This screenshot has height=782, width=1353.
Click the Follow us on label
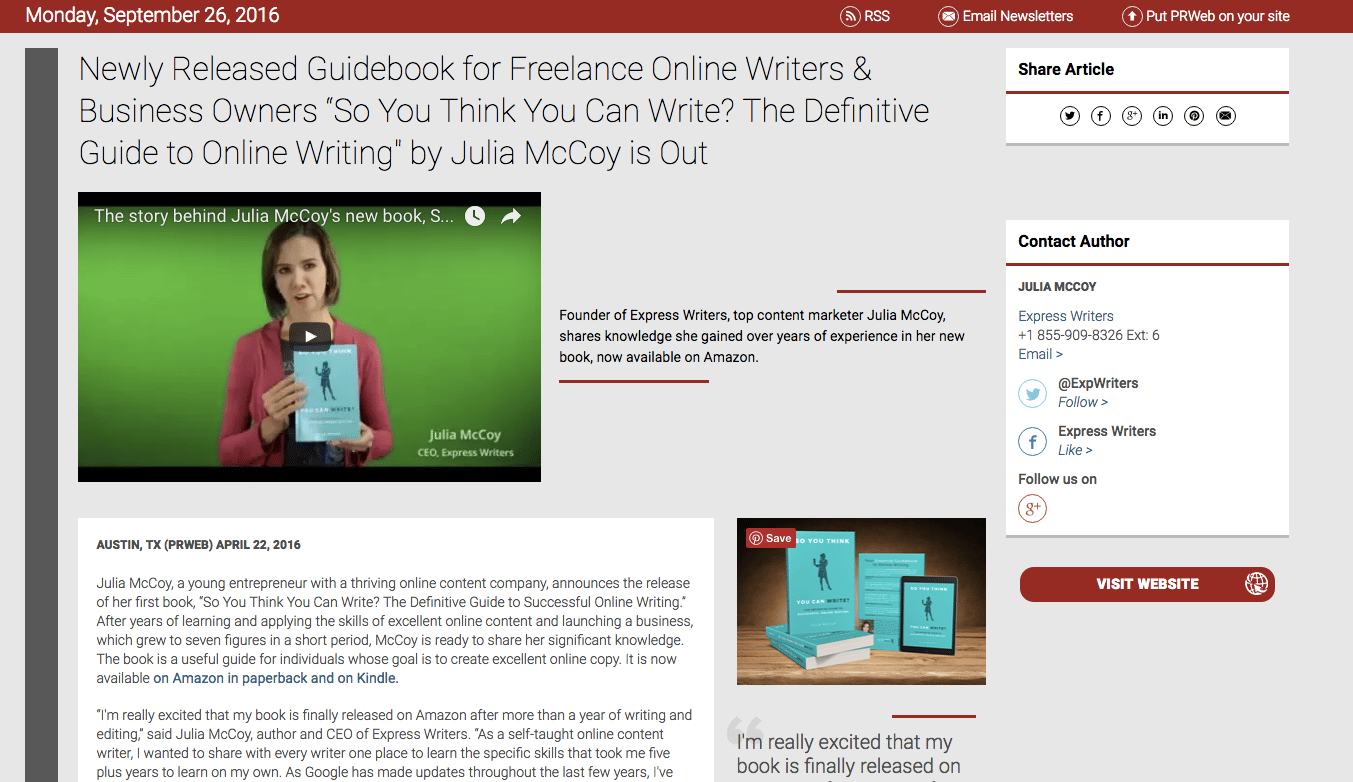click(1057, 479)
